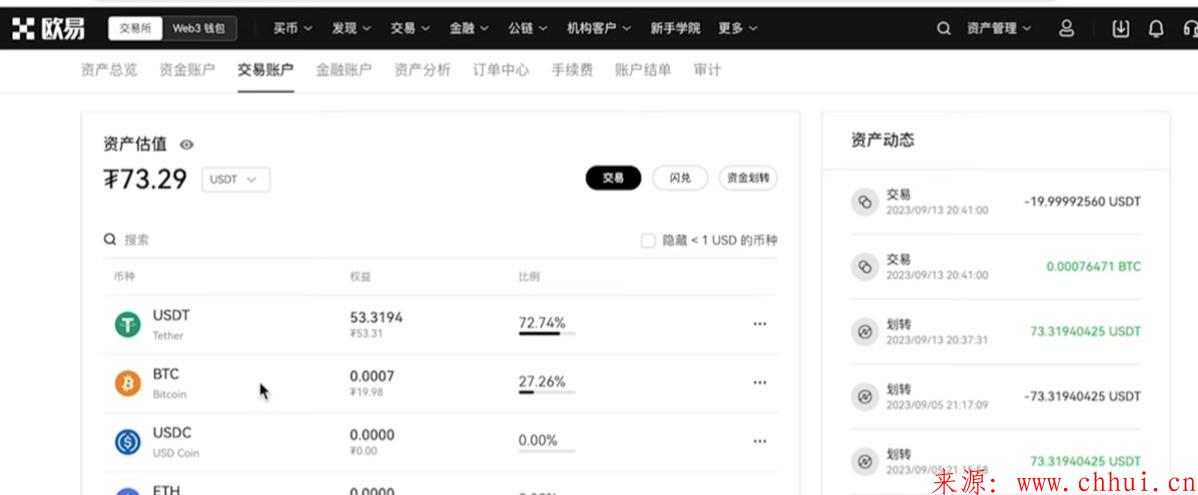Open the search magnifier in top bar
The width and height of the screenshot is (1198, 495).
tap(944, 28)
